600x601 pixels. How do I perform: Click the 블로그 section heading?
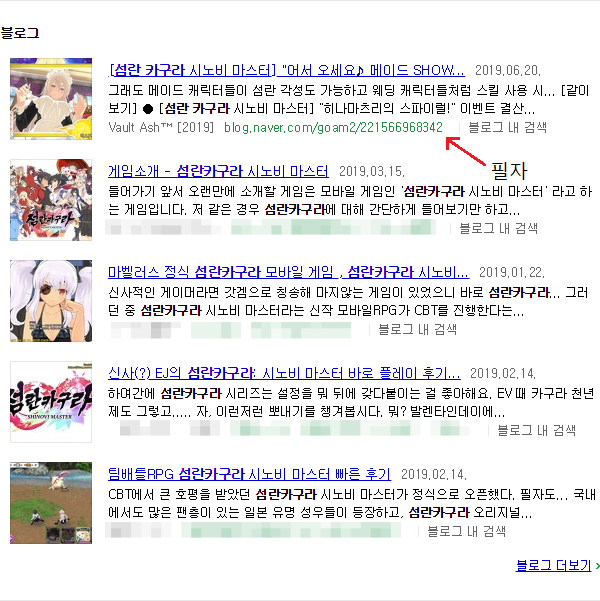[x=20, y=33]
